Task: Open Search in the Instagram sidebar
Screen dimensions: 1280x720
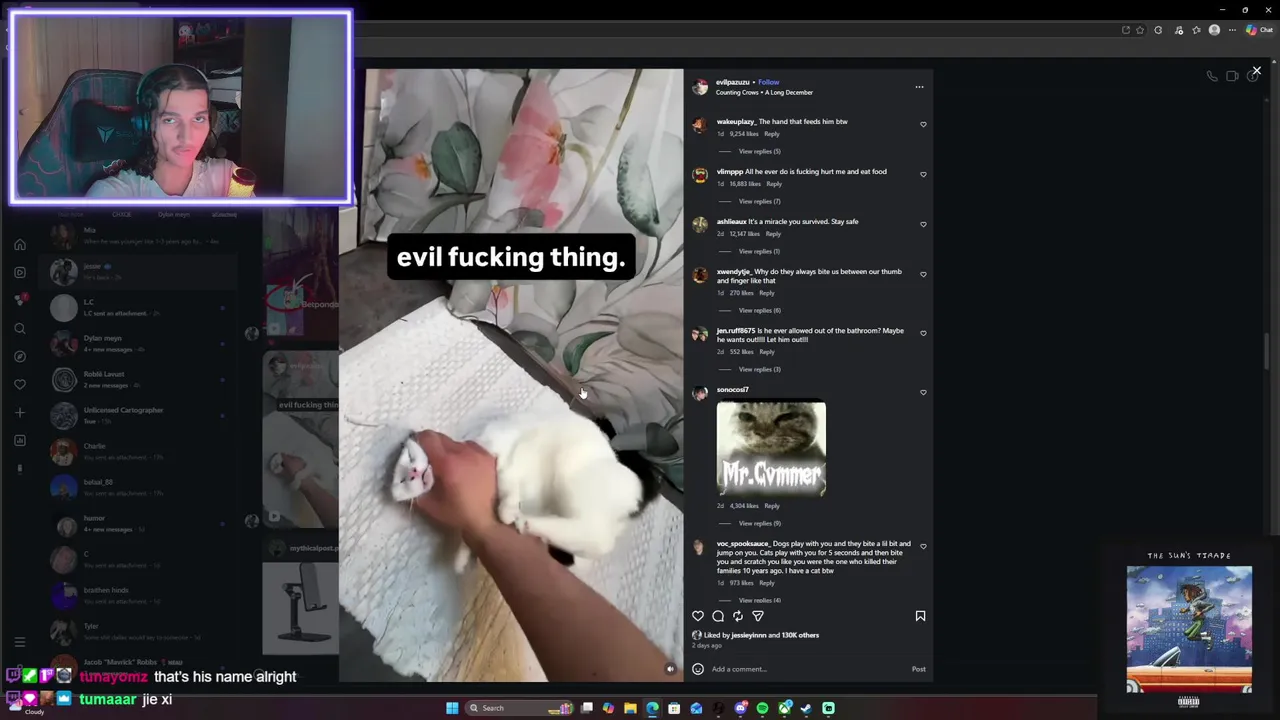Action: tap(19, 328)
